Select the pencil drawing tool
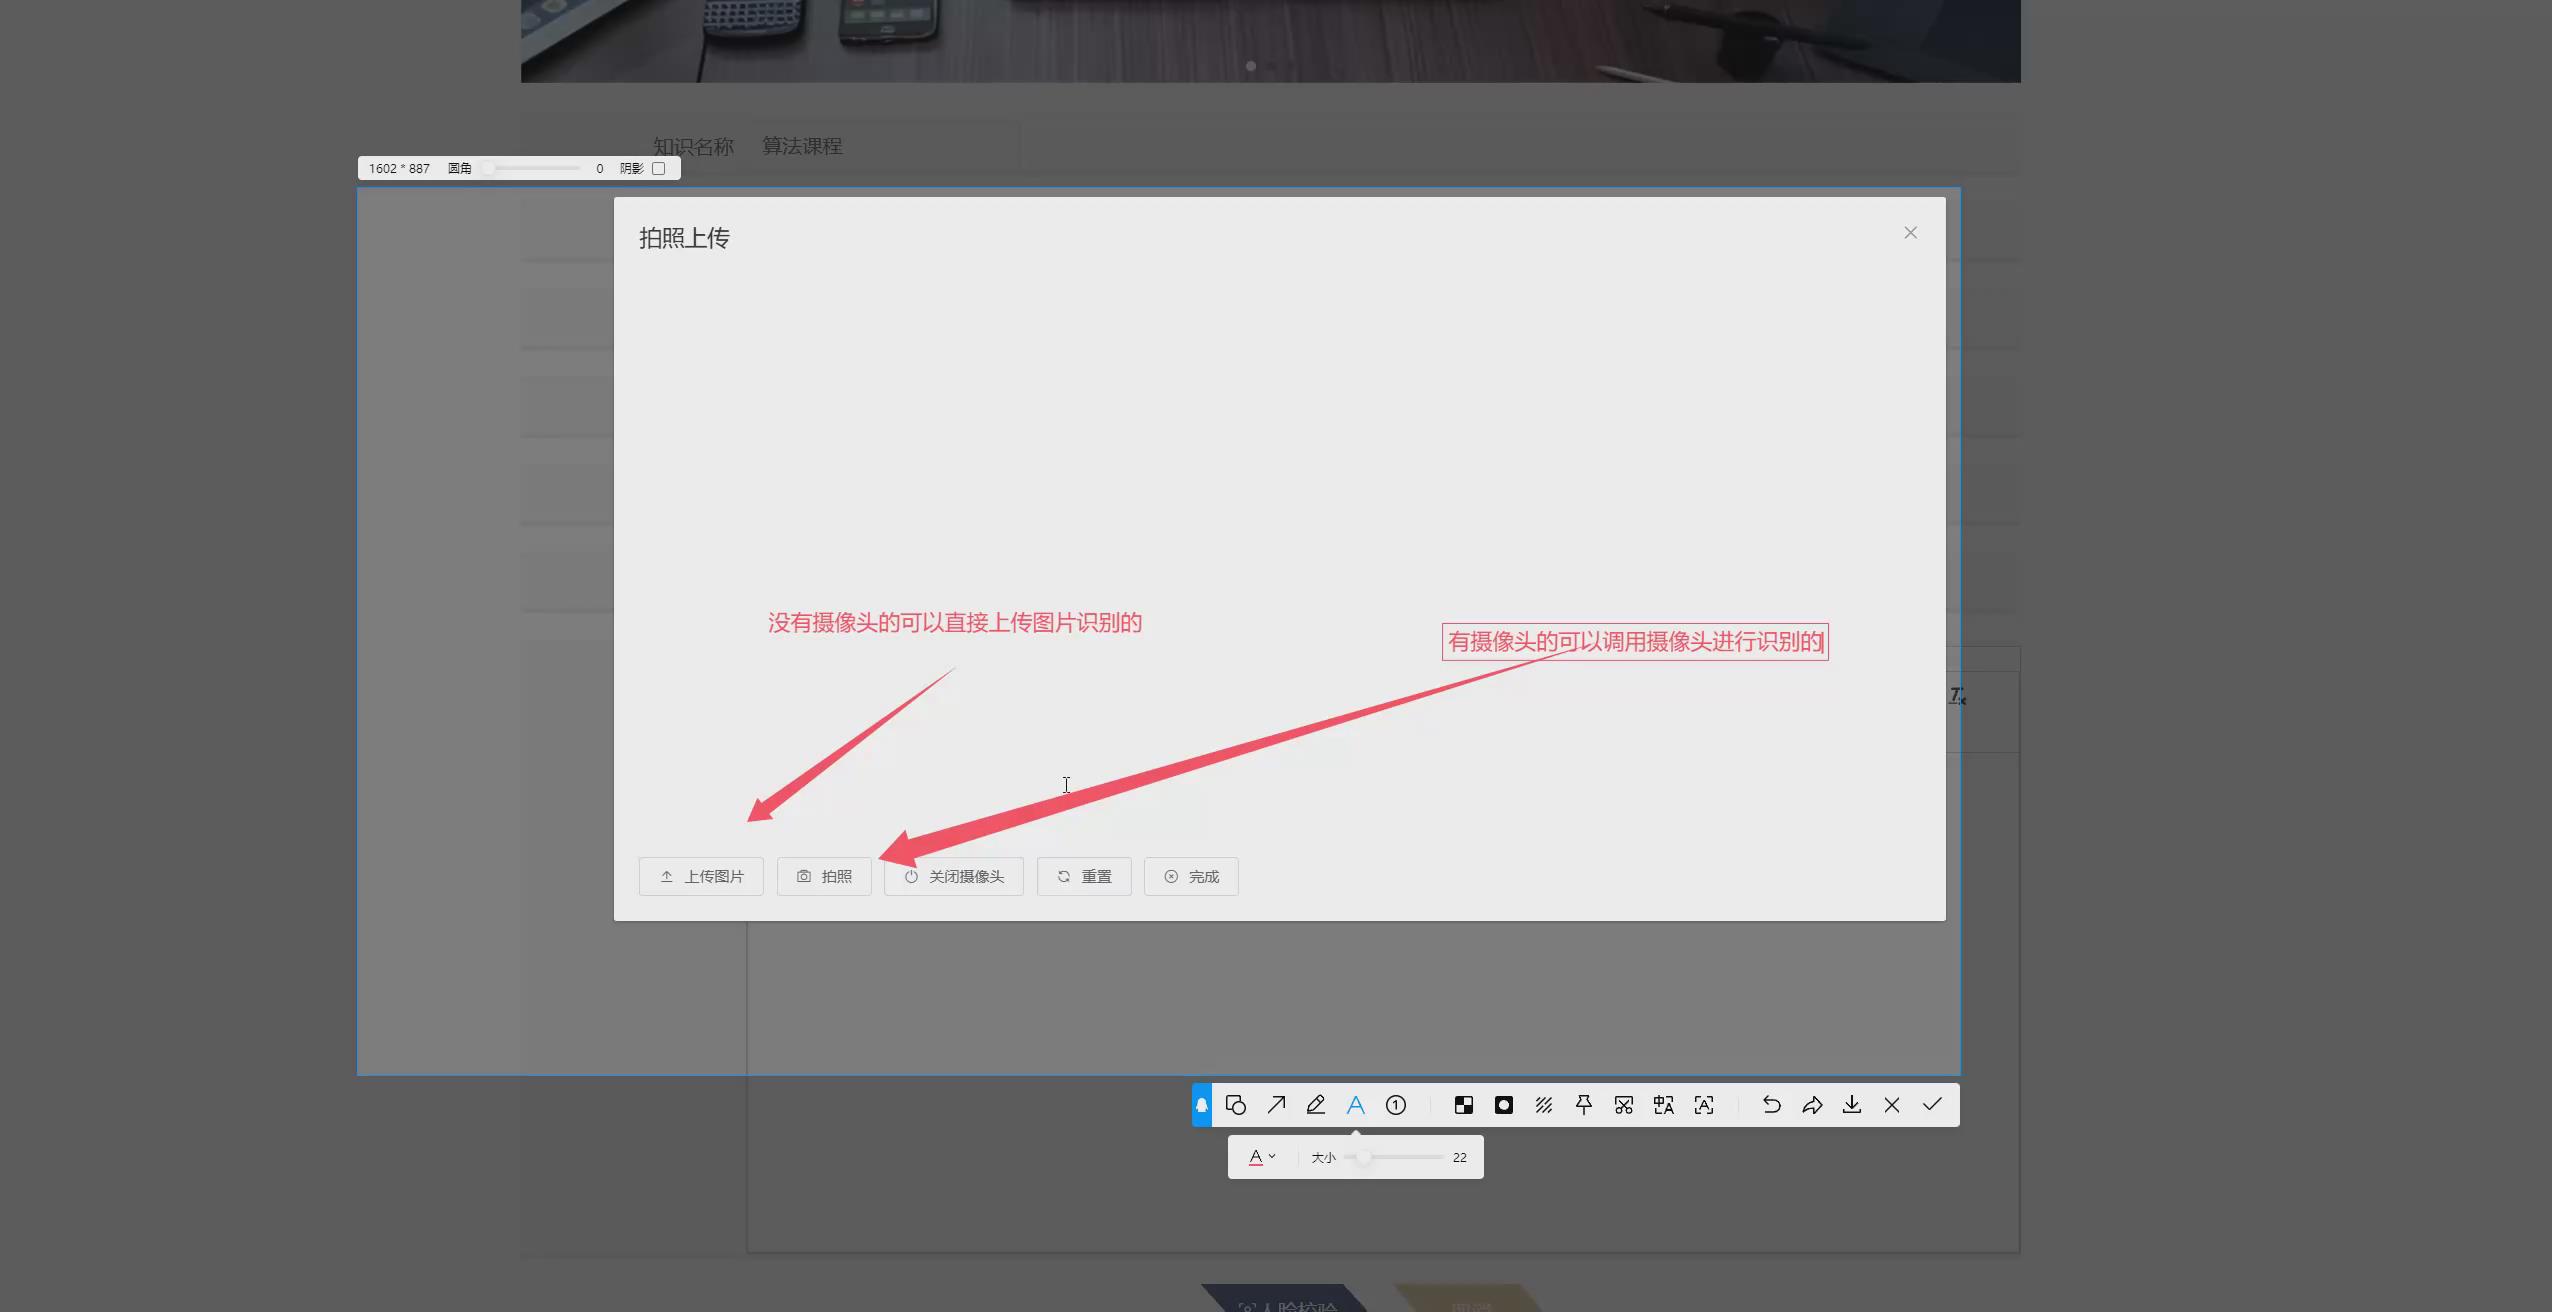Screen dimensions: 2552x1312 coord(1316,1105)
